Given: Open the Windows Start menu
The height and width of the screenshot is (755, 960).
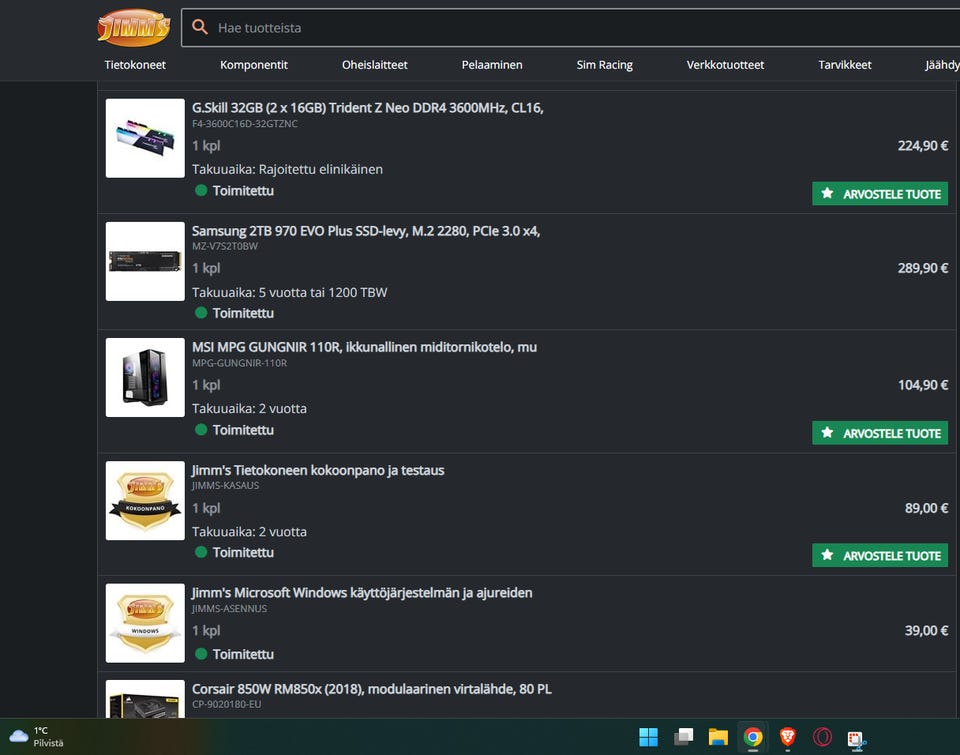Looking at the screenshot, I should tap(648, 737).
